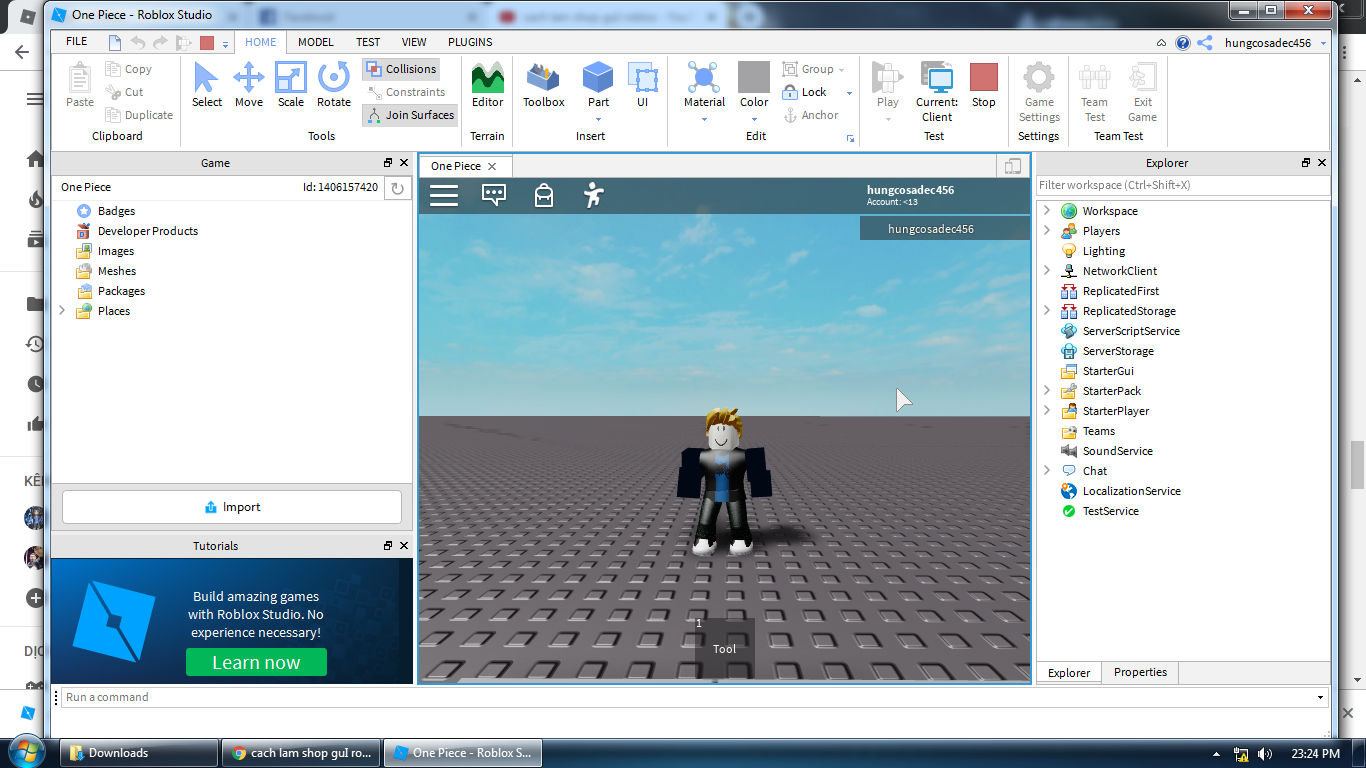Select the Select tool in ribbon
The image size is (1366, 768).
click(x=207, y=85)
